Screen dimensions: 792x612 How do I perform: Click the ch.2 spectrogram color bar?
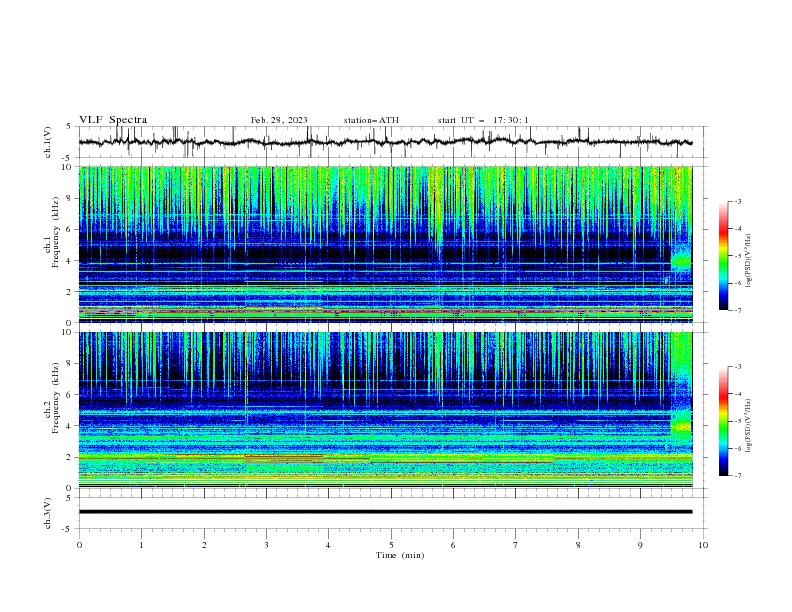[x=723, y=421]
